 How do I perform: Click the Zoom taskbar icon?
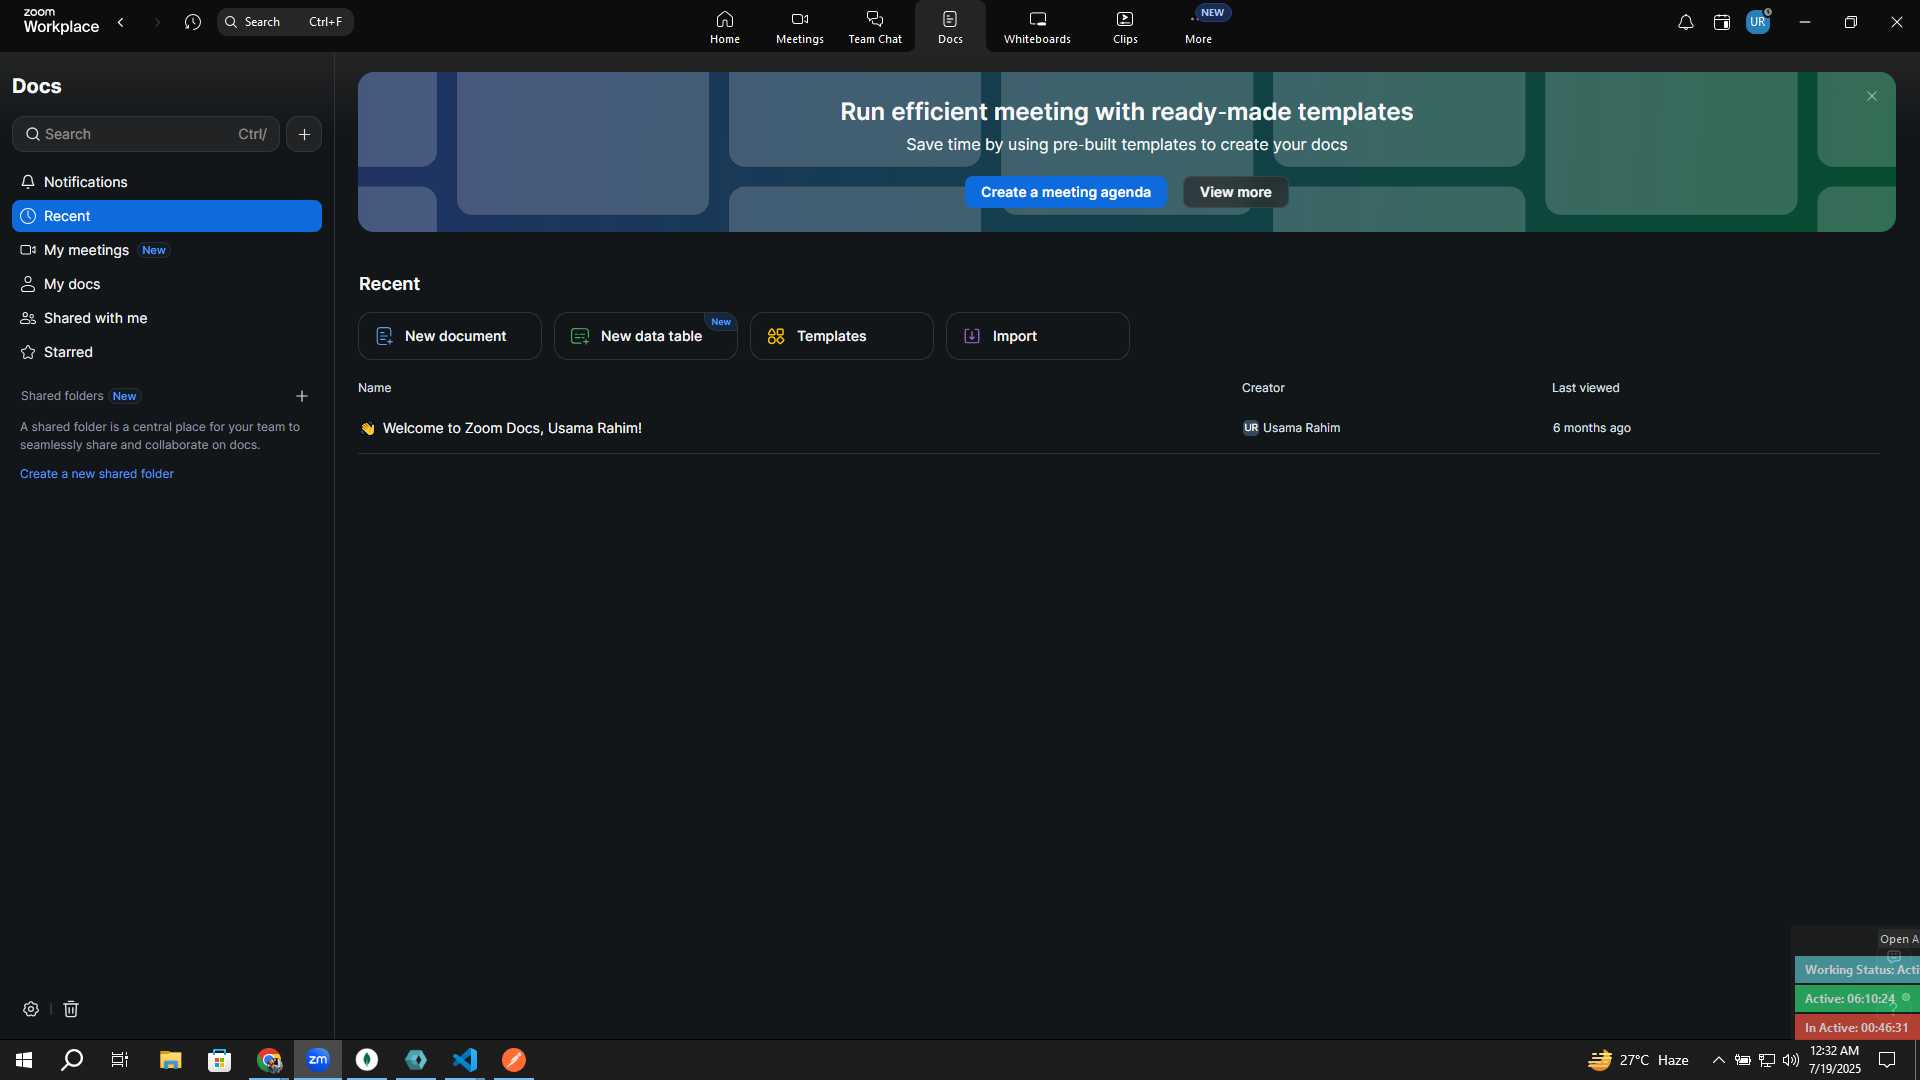[318, 1060]
